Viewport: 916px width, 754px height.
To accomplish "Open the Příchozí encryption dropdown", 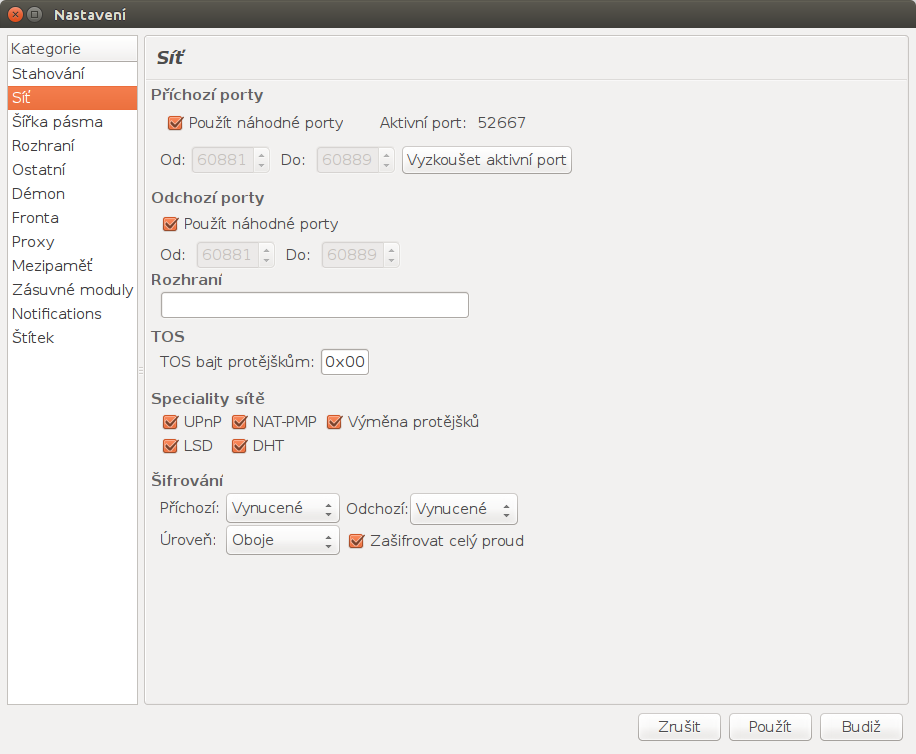I will [282, 509].
